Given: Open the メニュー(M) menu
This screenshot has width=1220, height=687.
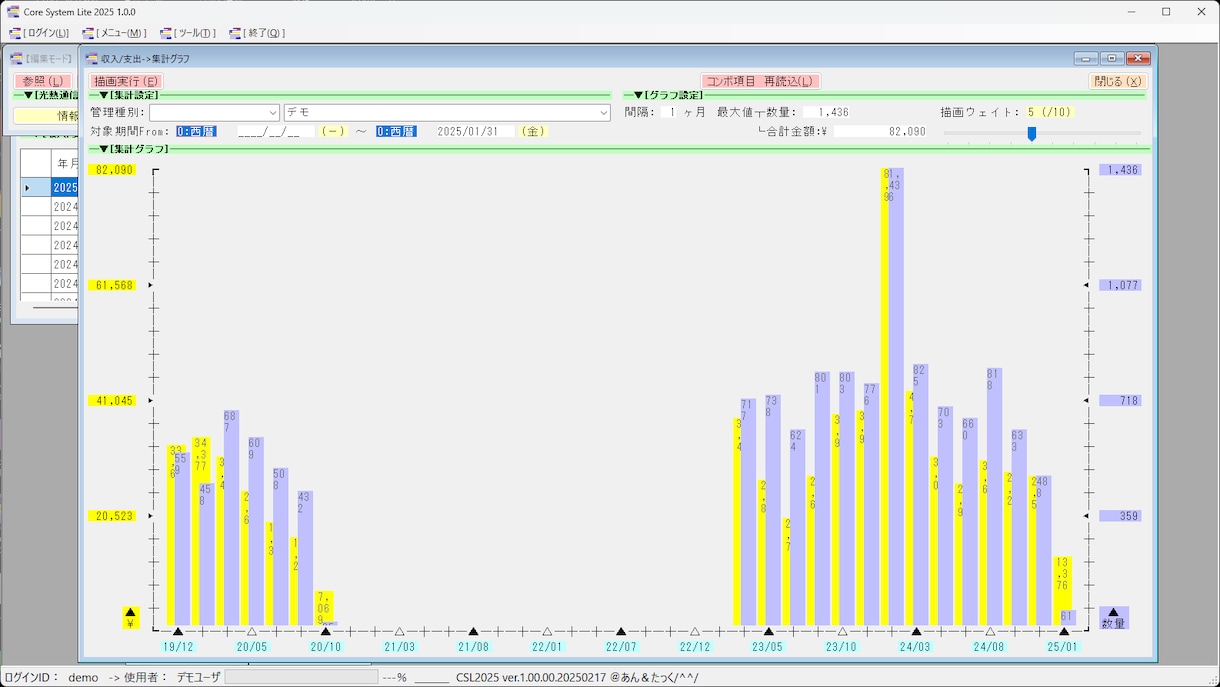Looking at the screenshot, I should tap(116, 33).
